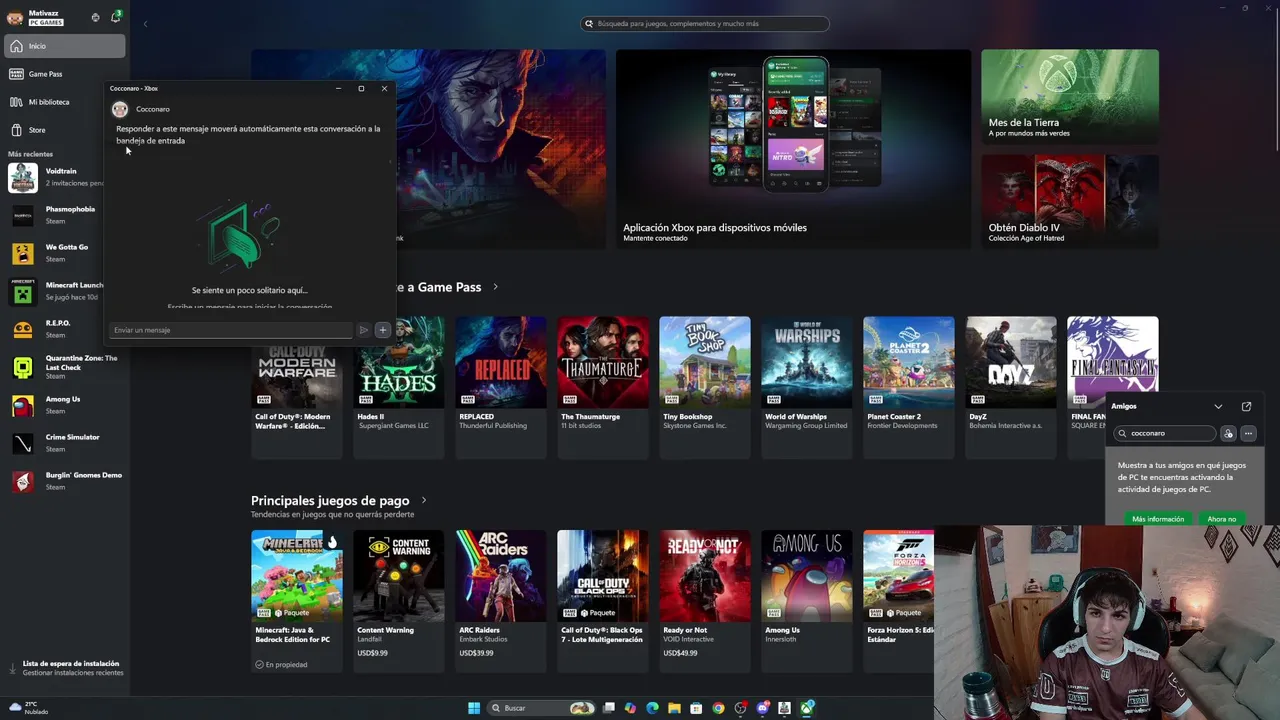Open Crime Simulator icon in sidebar
The image size is (1280, 720).
tap(23, 443)
